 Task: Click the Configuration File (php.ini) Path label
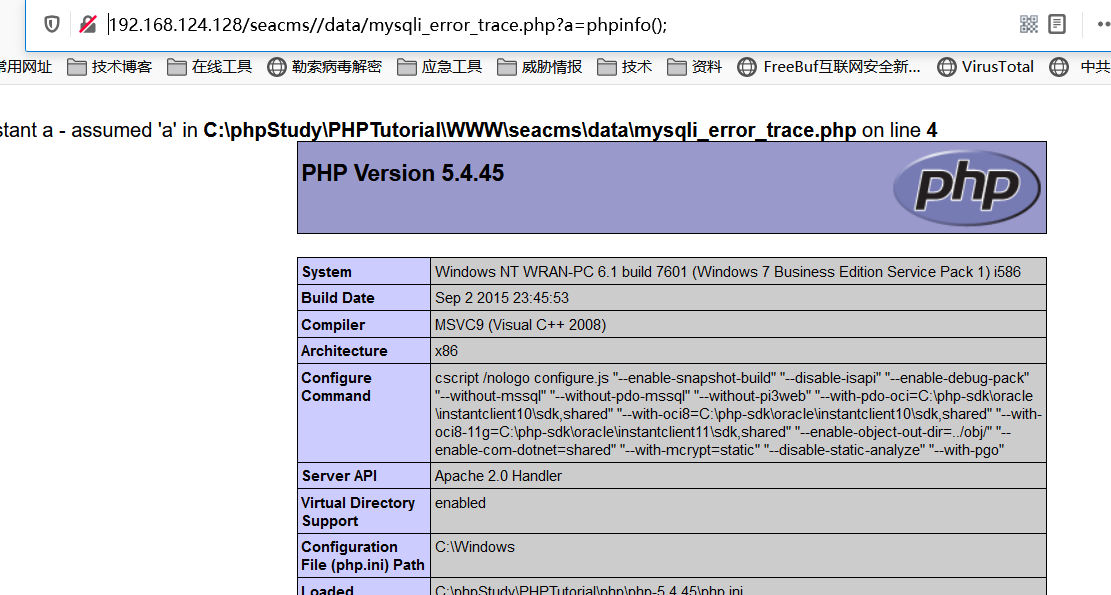click(363, 555)
